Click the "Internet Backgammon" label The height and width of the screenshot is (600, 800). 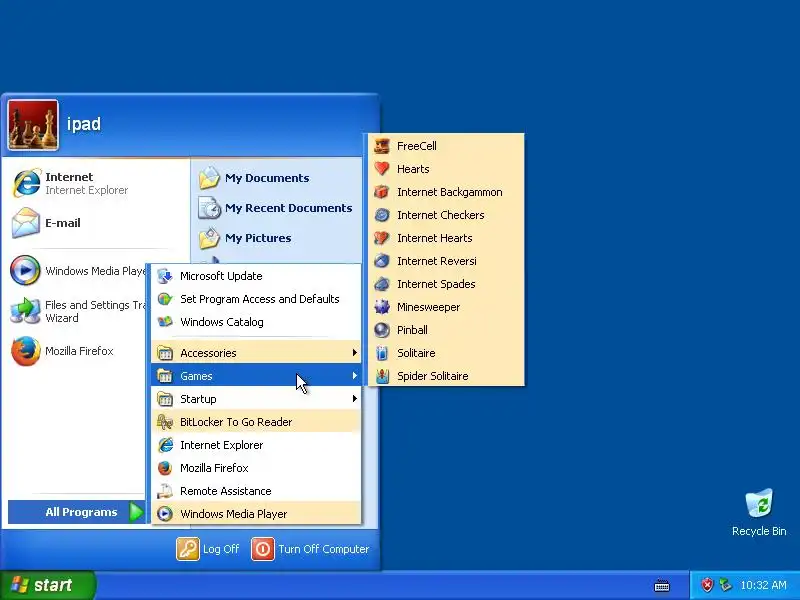click(x=449, y=192)
